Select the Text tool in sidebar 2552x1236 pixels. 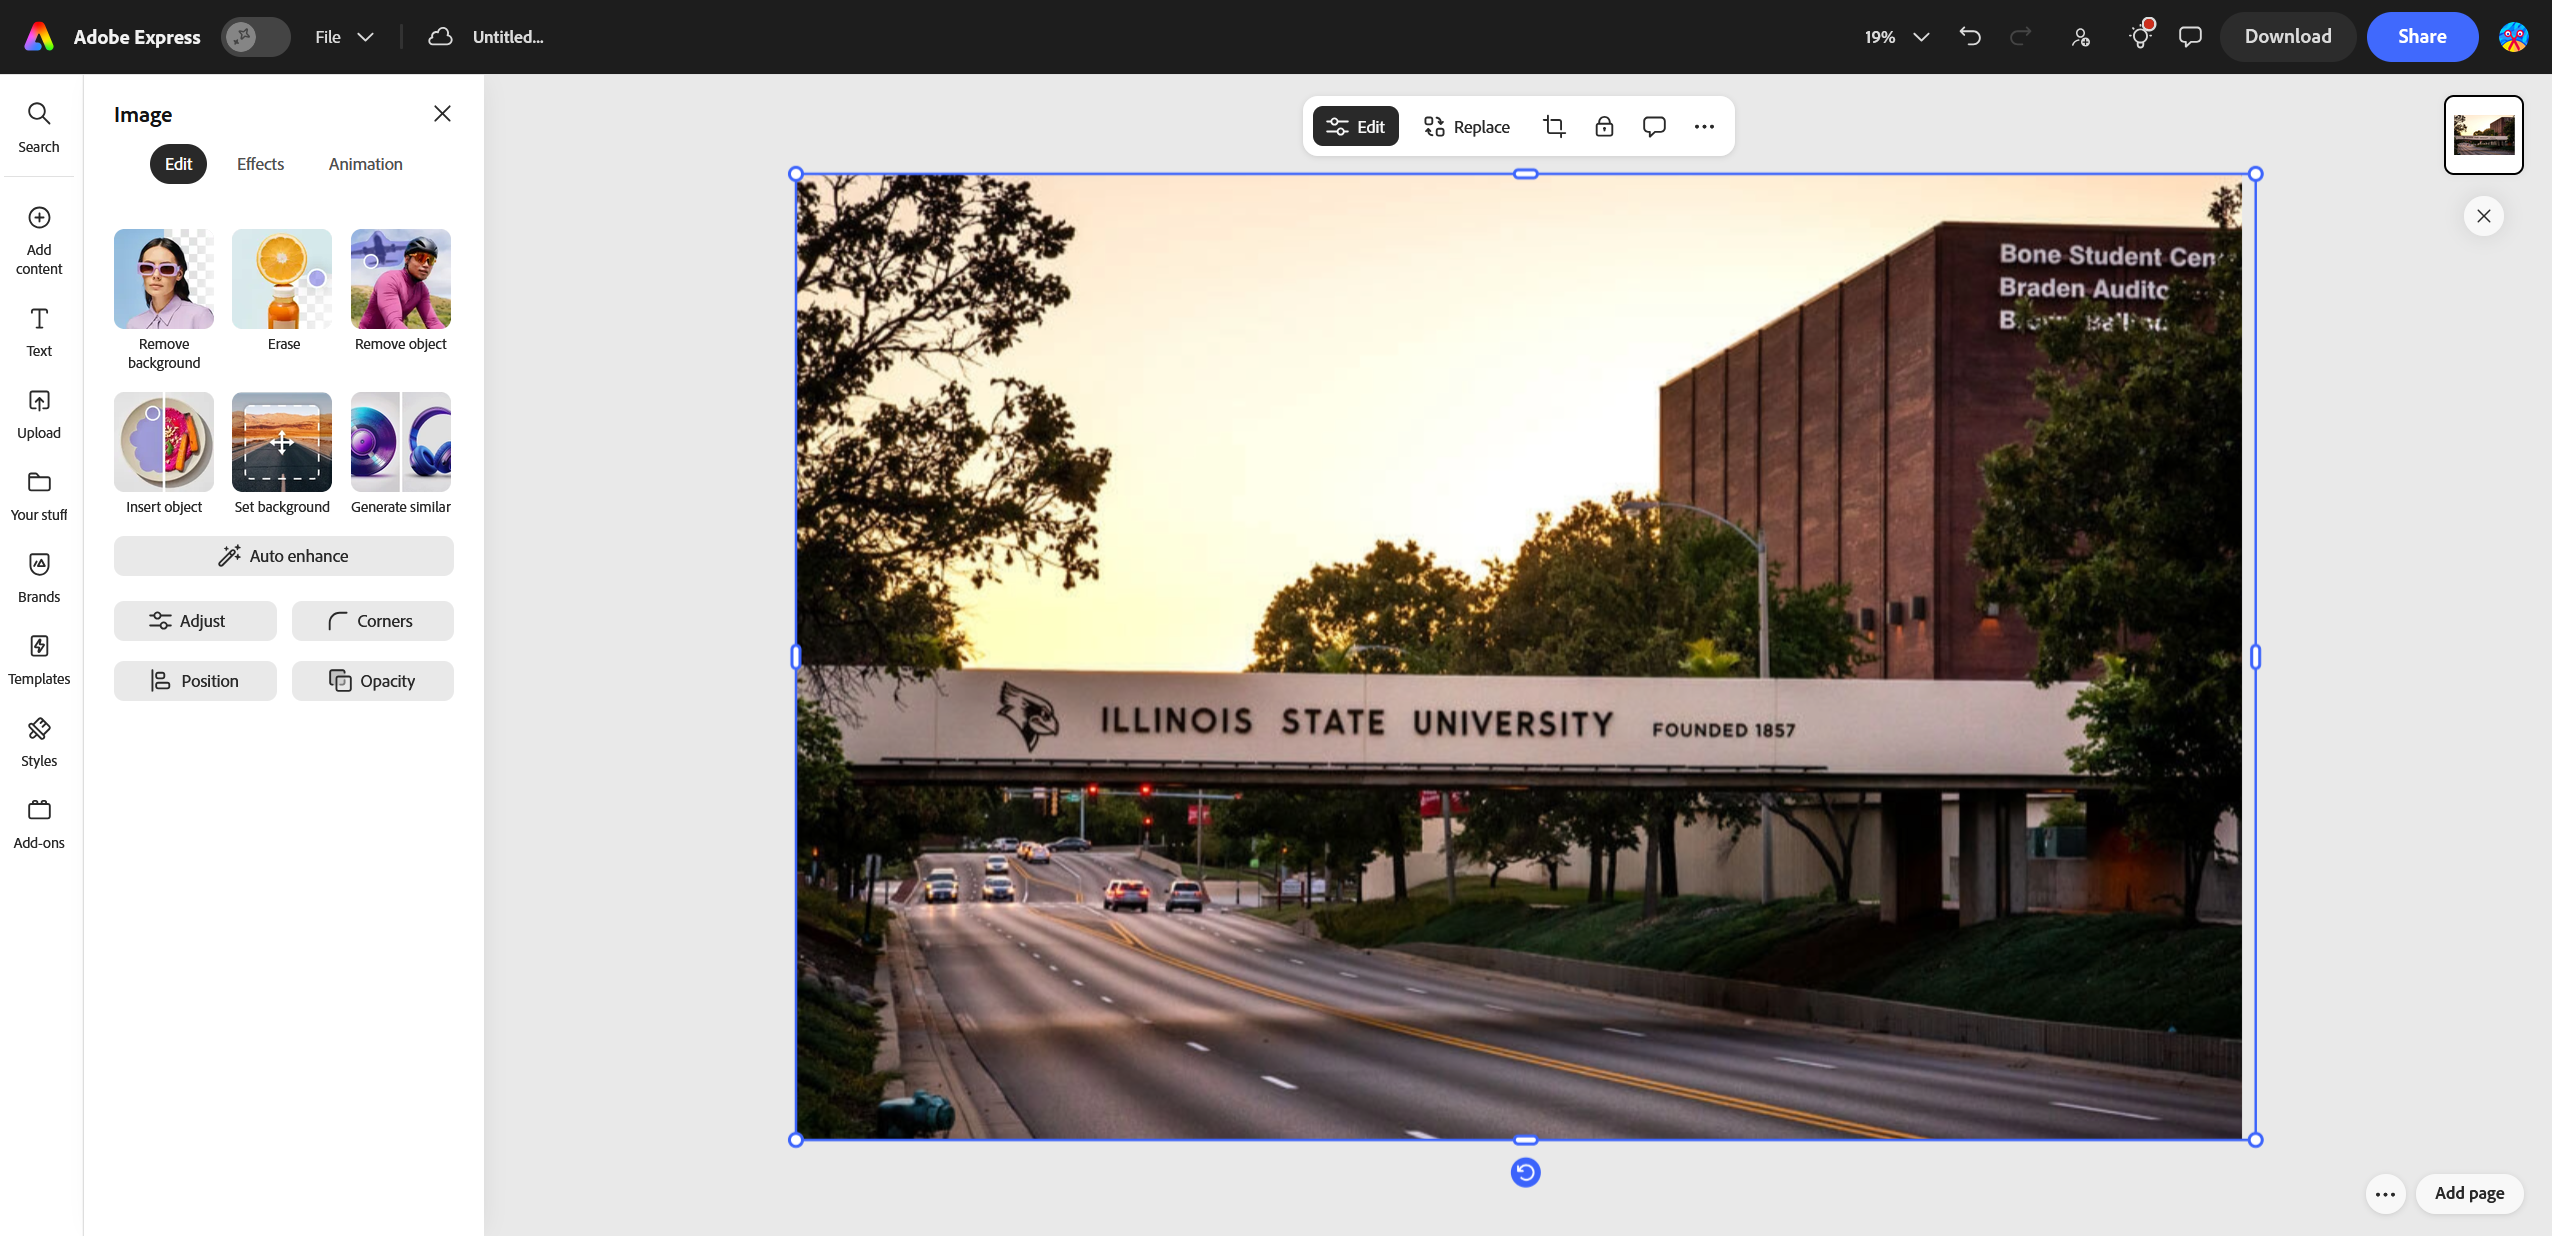click(39, 332)
